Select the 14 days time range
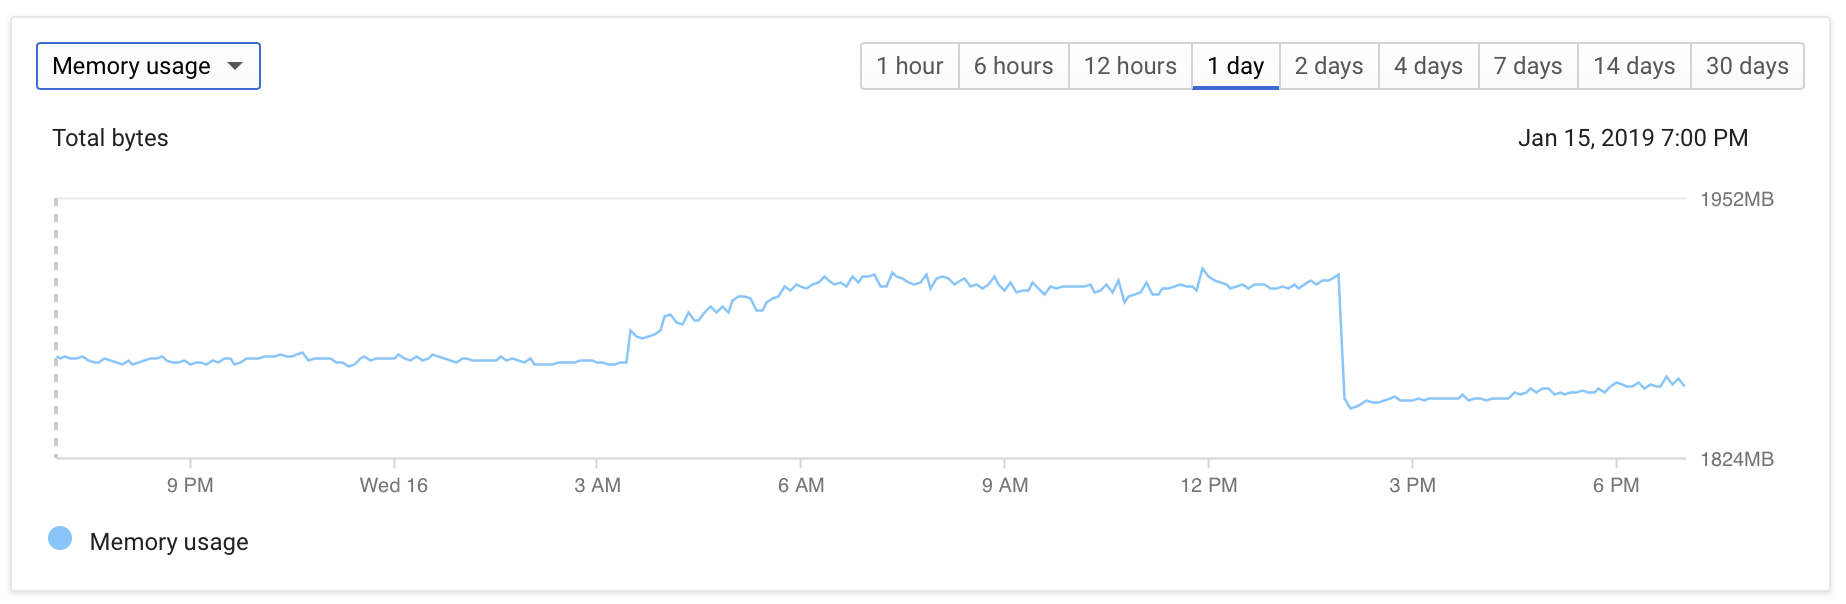 click(x=1634, y=66)
